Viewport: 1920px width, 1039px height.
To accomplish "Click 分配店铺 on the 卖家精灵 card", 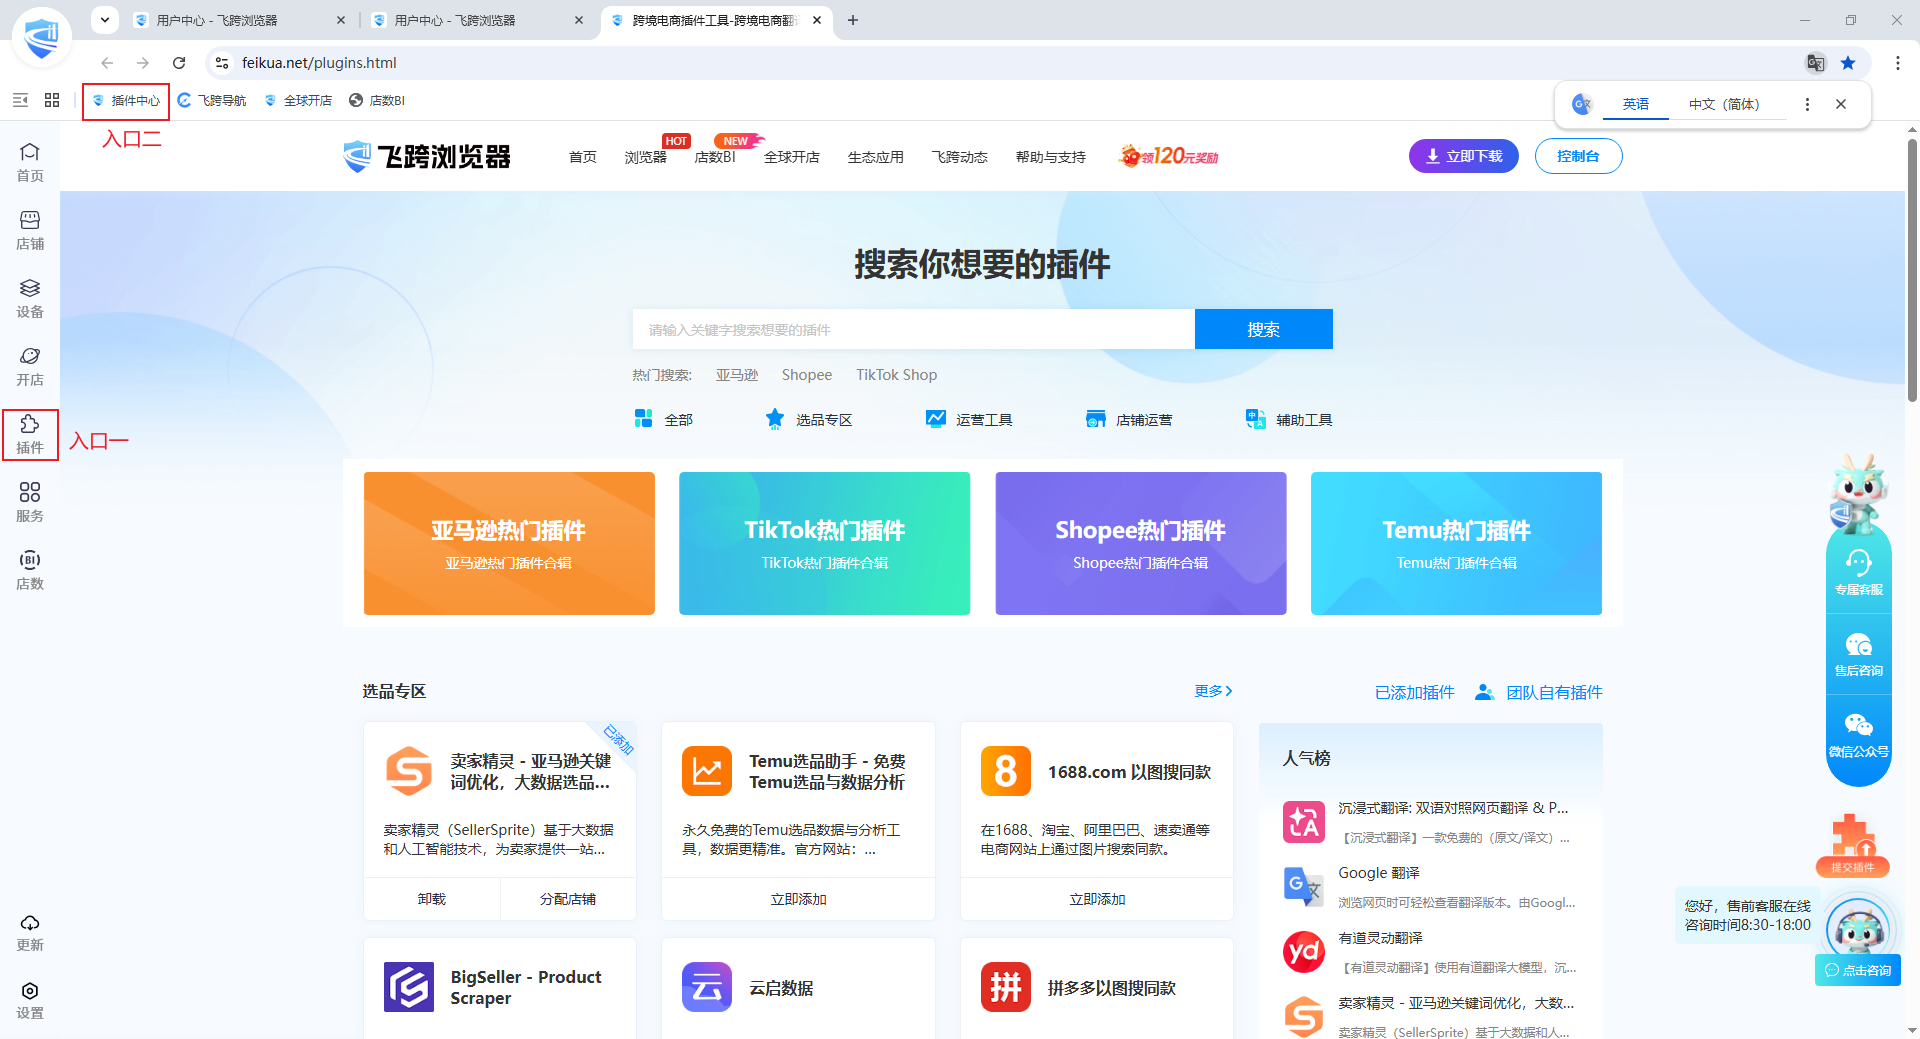I will coord(568,899).
